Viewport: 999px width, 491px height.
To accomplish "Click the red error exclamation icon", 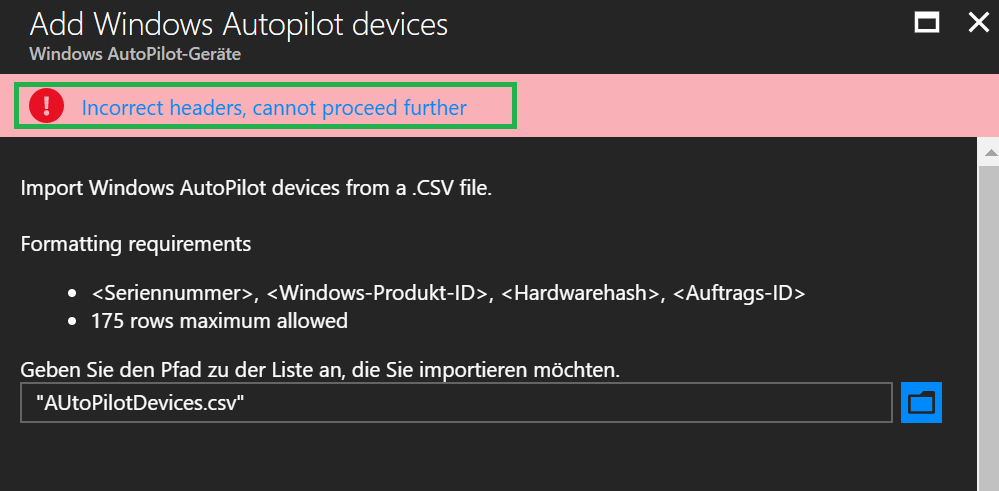I will point(46,106).
